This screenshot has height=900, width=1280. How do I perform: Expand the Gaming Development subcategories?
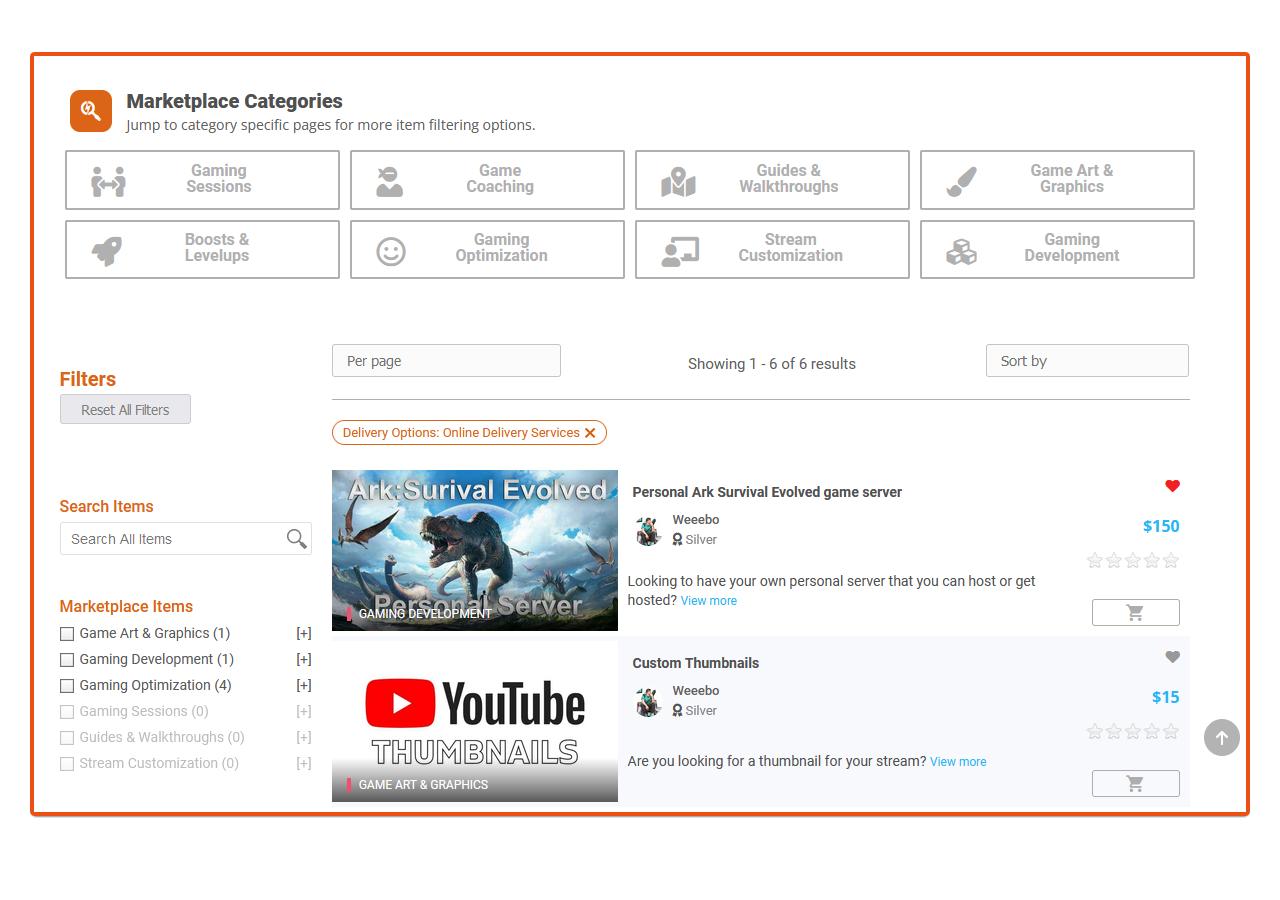[x=304, y=660]
